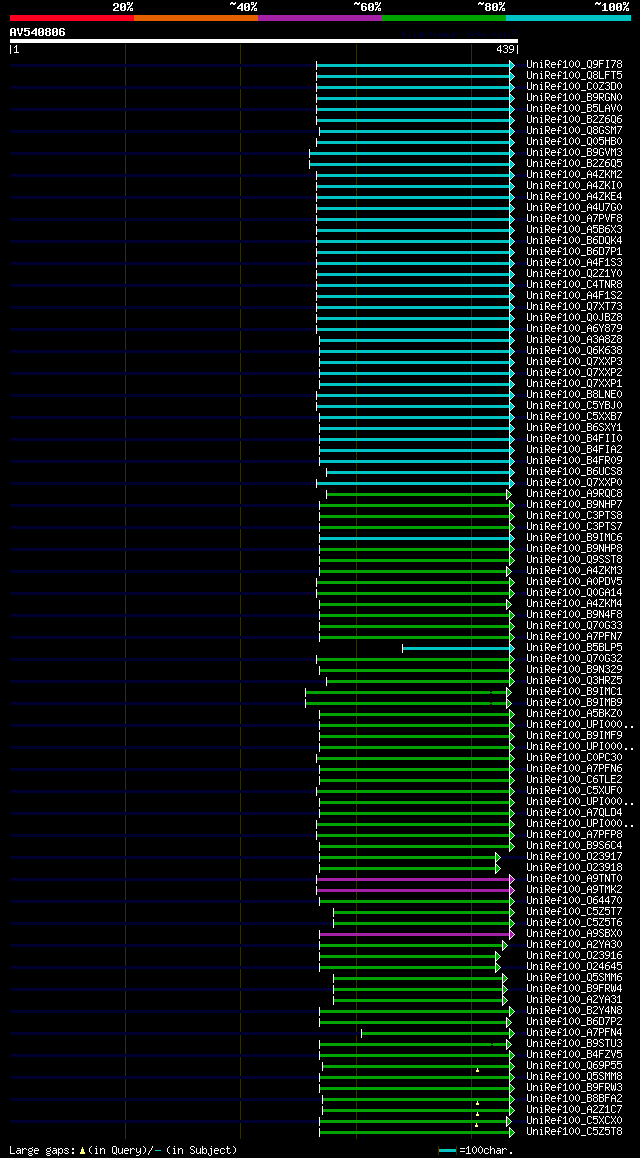Select the UniRef100_Q7XXP1 label
Viewport: 640px width, 1158px height.
[x=574, y=384]
